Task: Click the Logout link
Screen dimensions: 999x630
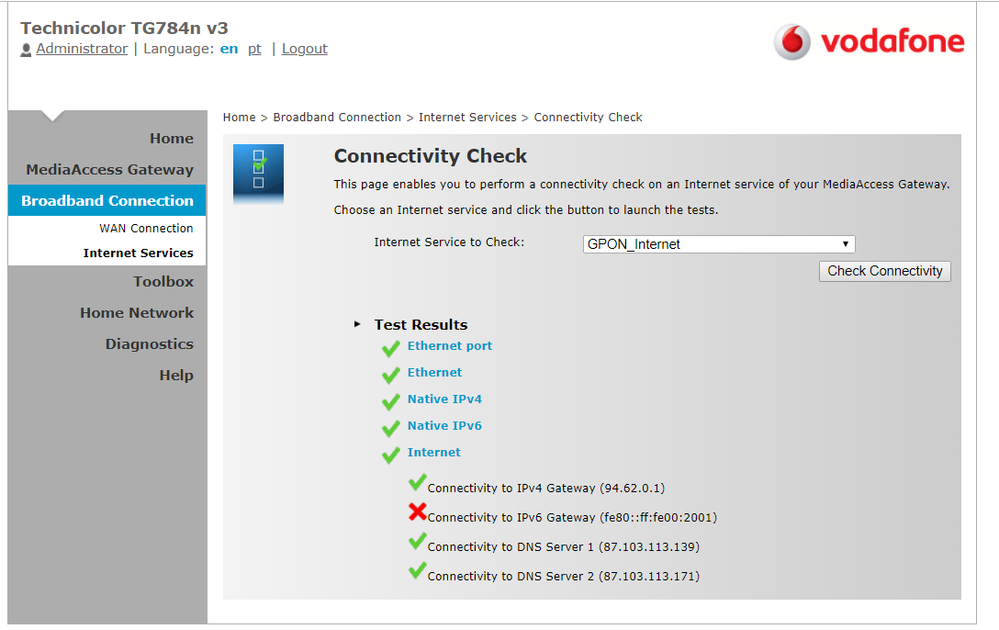Action: 304,49
